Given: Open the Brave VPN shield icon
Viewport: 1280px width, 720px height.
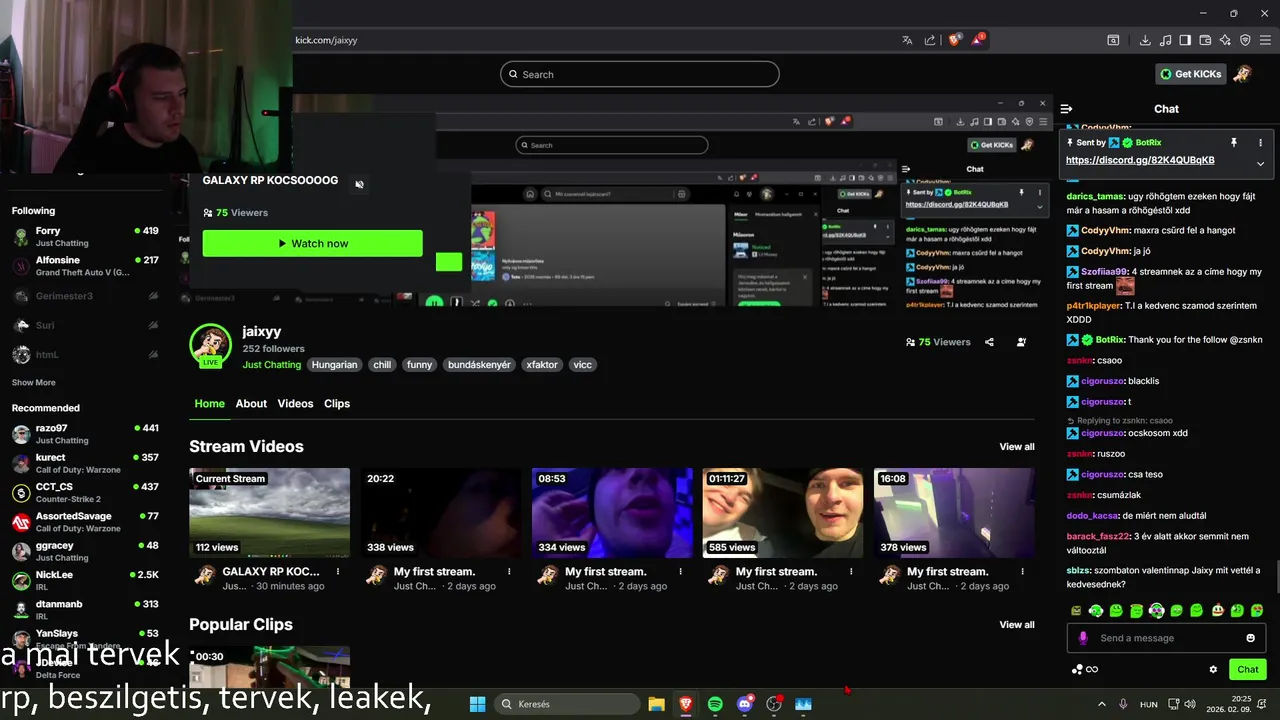Looking at the screenshot, I should [x=1245, y=40].
